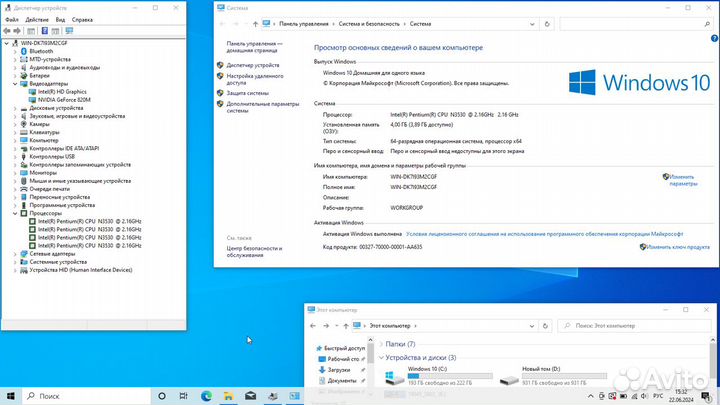The image size is (720, 405).
Task: Open Действие menu in Device Manager
Action: pos(37,20)
